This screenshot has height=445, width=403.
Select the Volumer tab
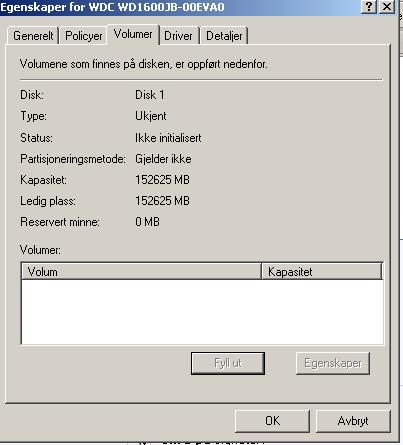133,34
